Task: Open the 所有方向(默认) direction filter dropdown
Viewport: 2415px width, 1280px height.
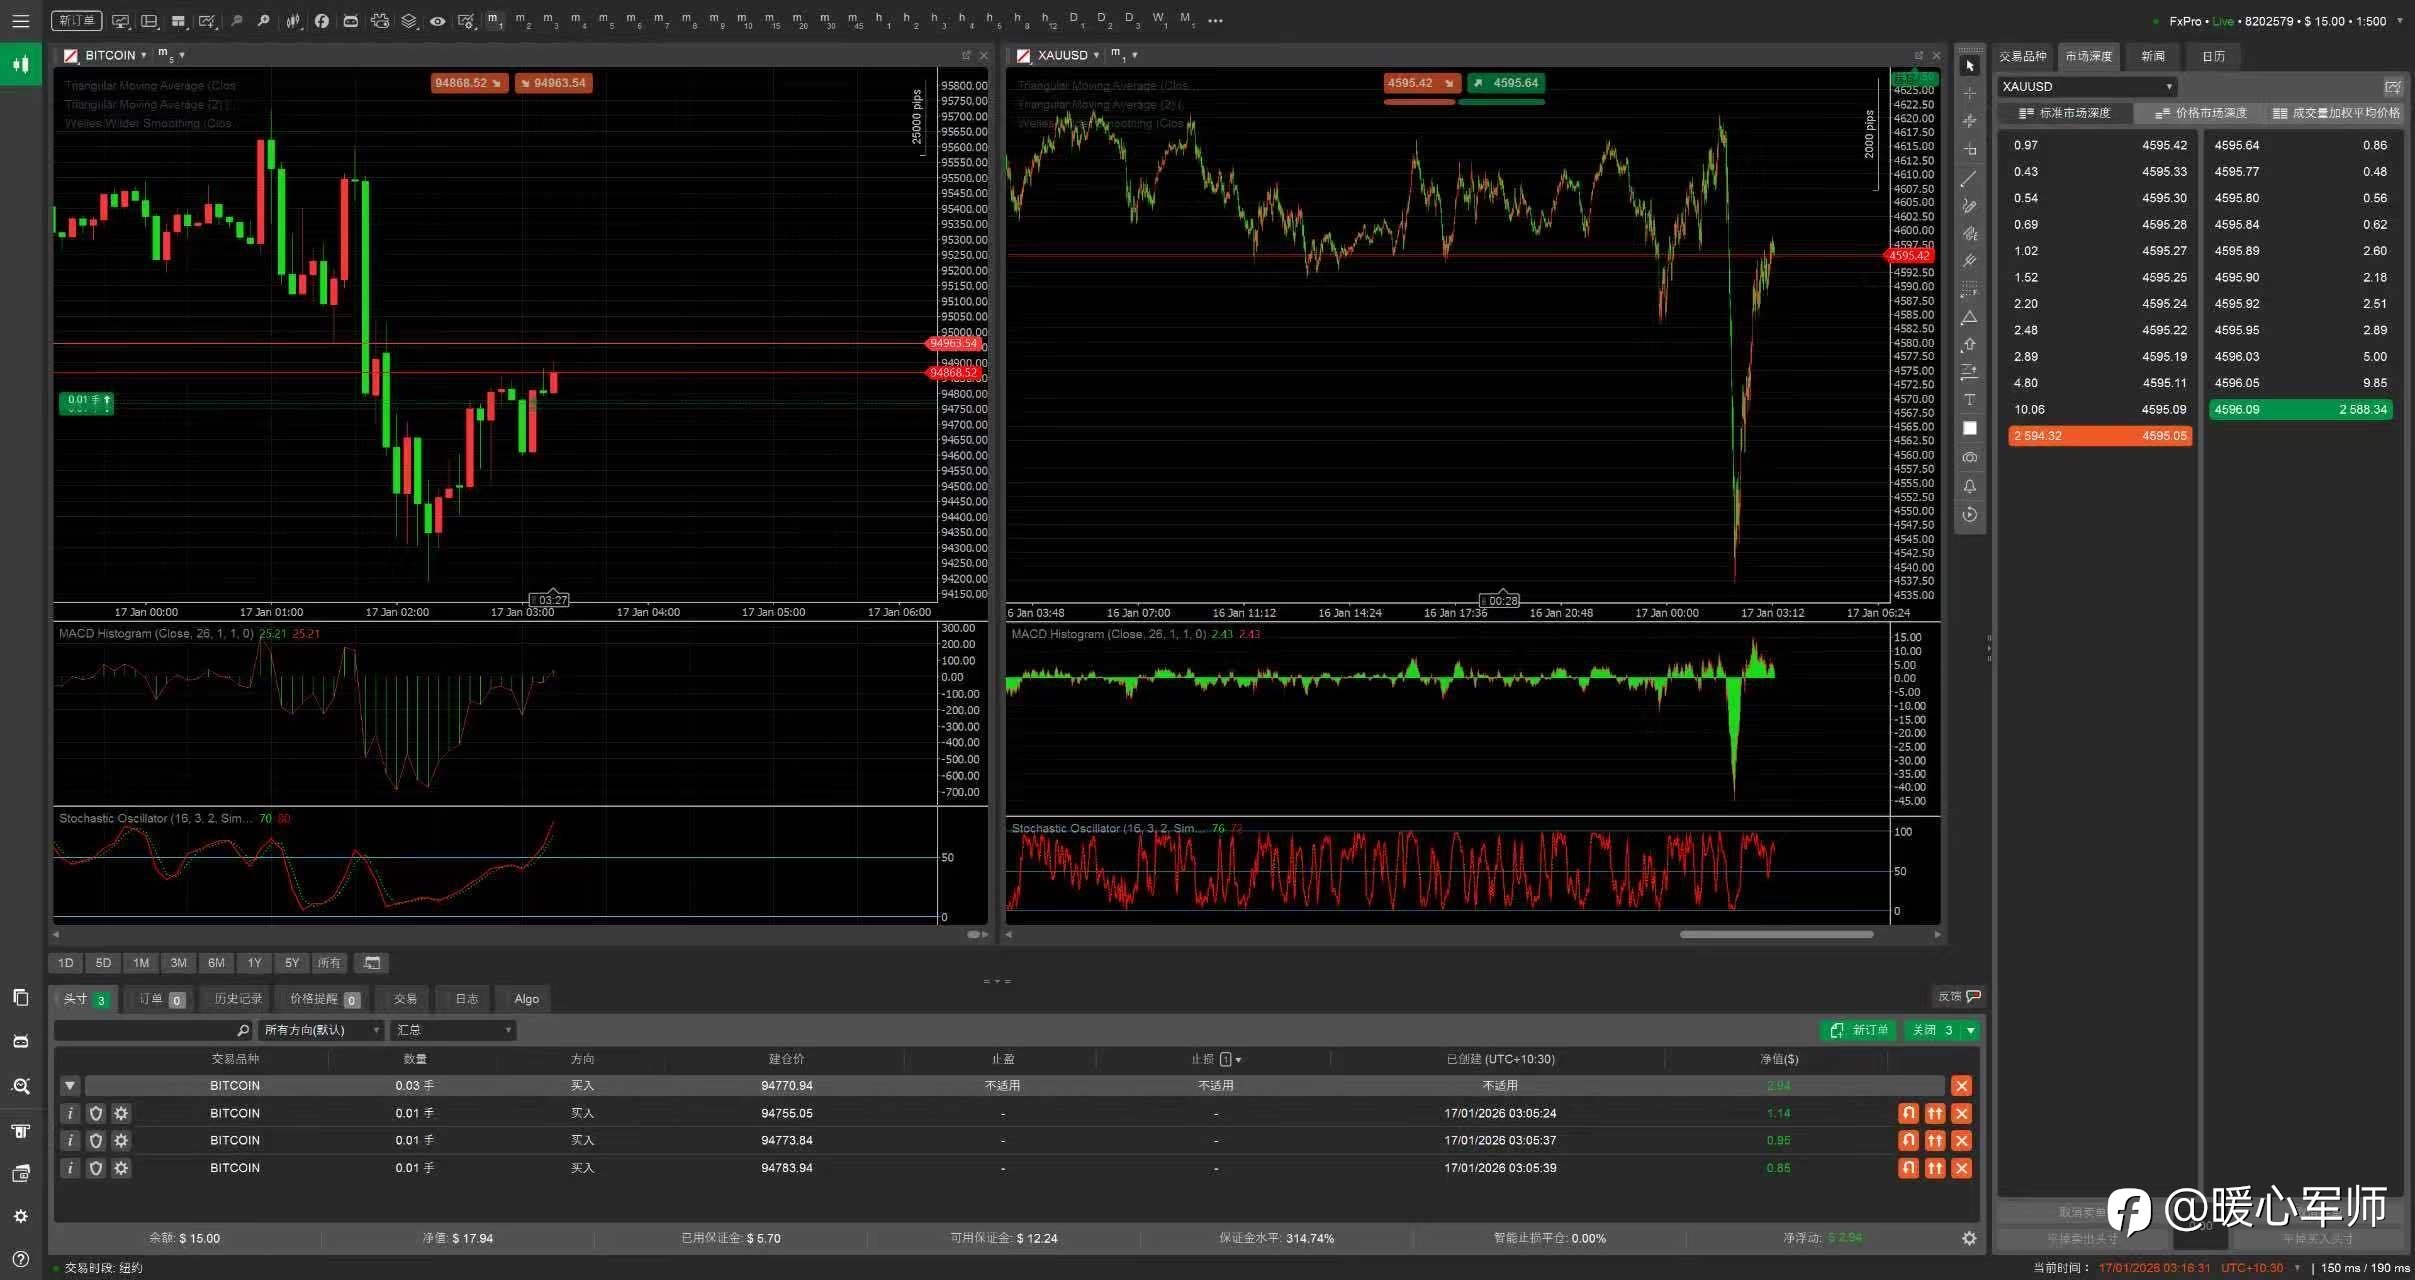Action: (321, 1030)
